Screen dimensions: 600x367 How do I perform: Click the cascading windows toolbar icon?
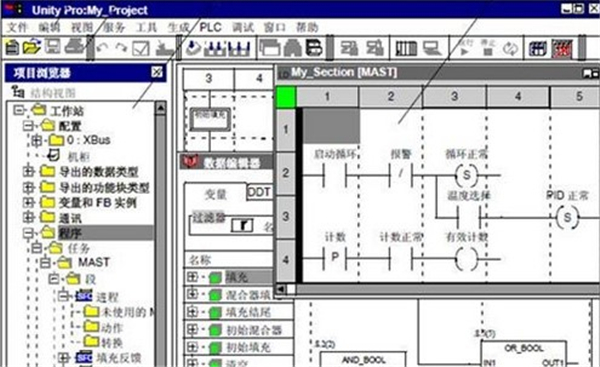point(270,48)
